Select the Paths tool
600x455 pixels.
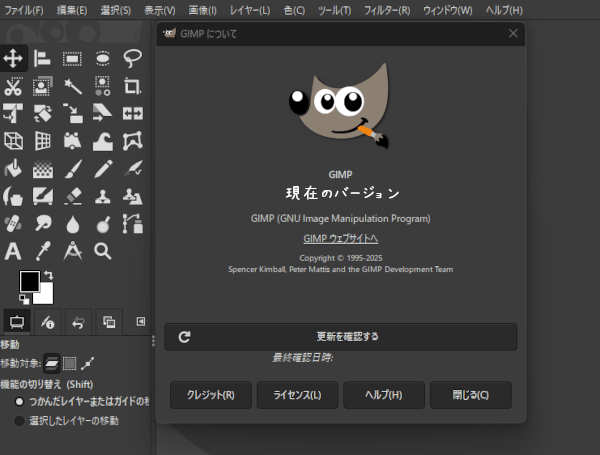[132, 223]
